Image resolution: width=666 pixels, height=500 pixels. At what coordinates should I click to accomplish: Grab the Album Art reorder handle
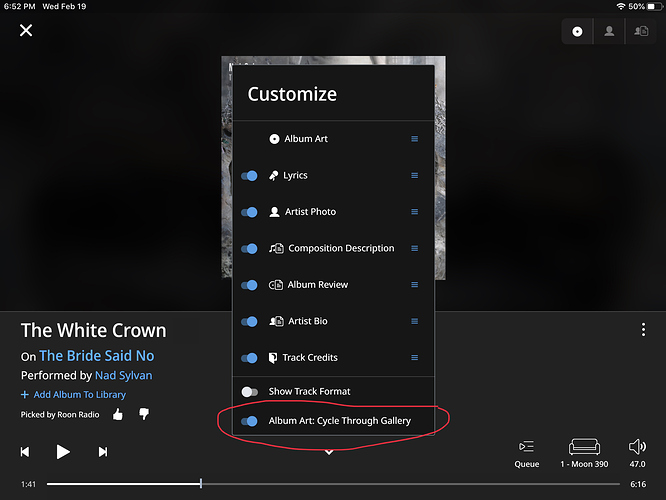point(415,139)
